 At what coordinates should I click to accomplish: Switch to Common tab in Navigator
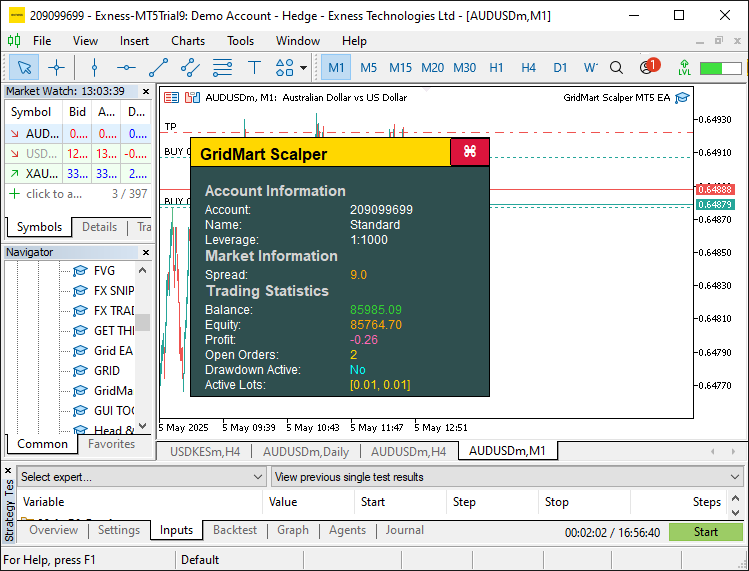pos(43,444)
